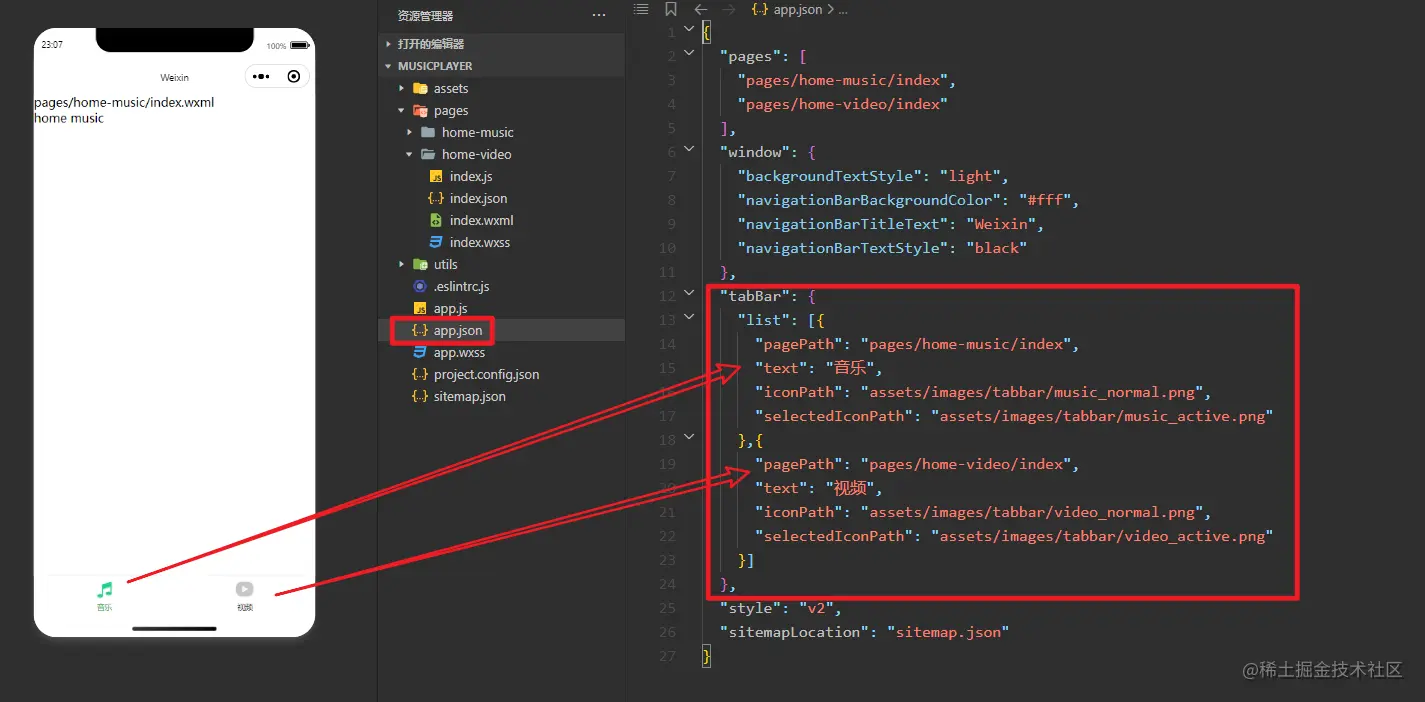This screenshot has width=1425, height=702.
Task: Collapse the MUSICPLAYER project section
Action: click(434, 66)
